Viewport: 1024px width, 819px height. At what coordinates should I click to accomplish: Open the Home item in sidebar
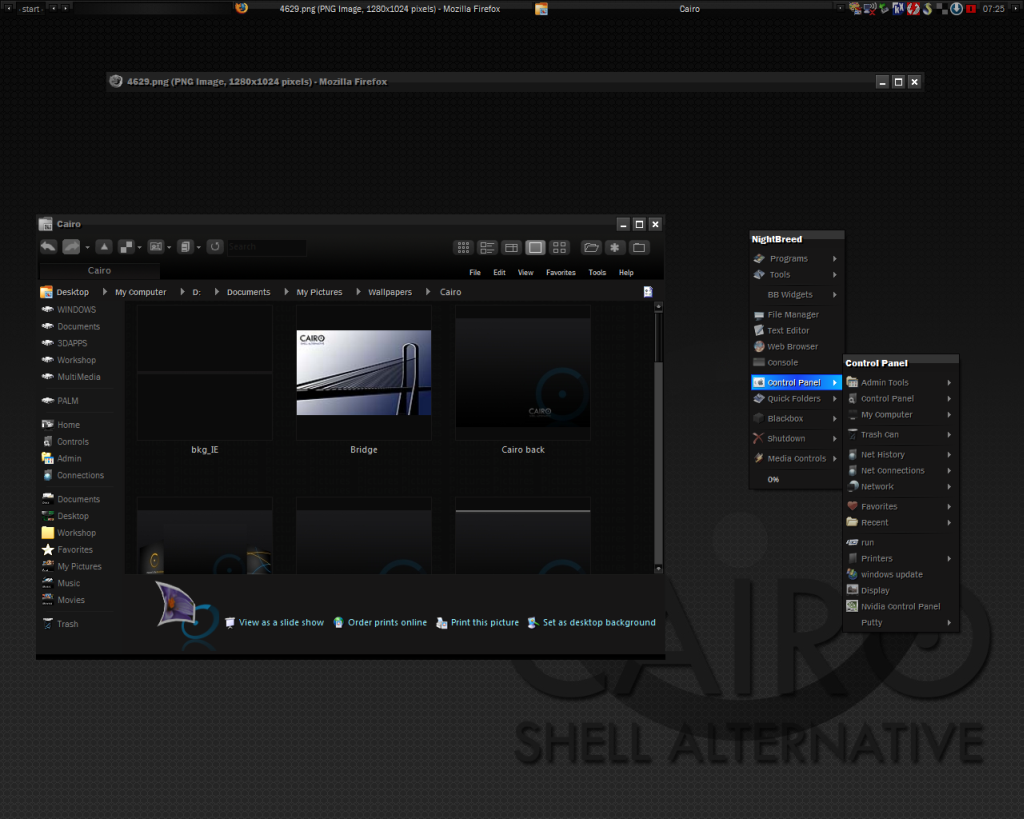pyautogui.click(x=61, y=425)
